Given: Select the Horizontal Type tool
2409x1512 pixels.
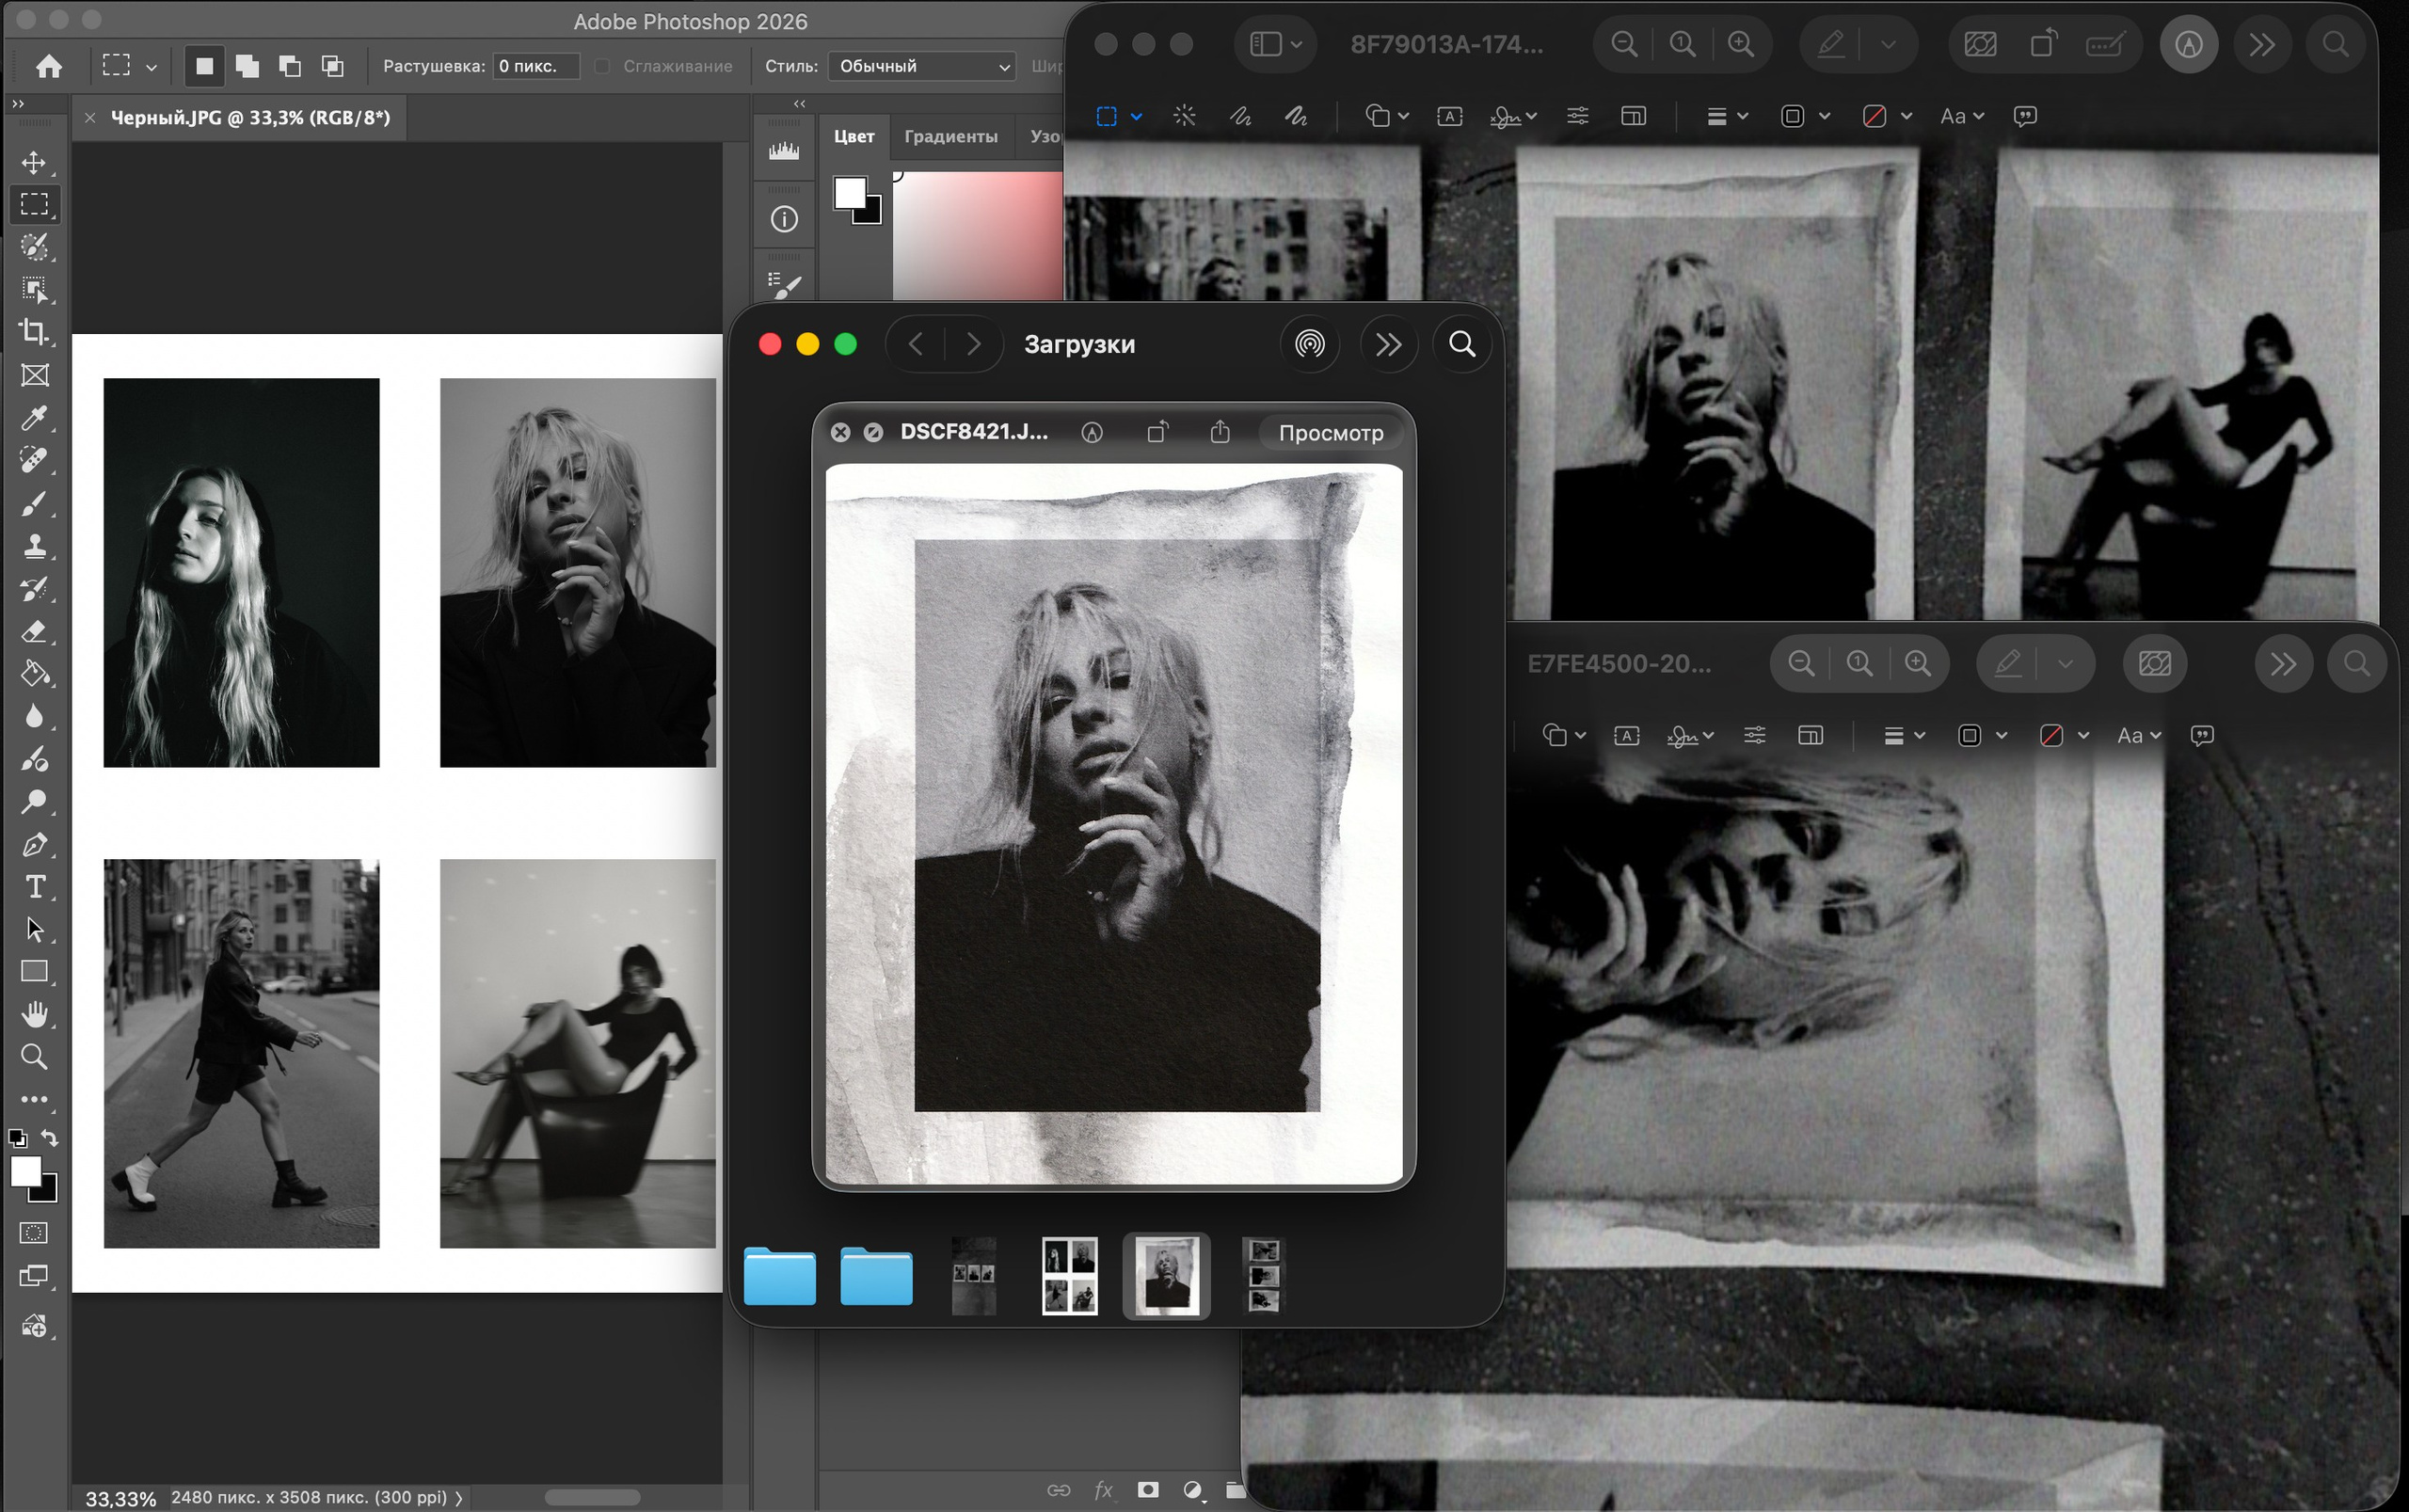Looking at the screenshot, I should [34, 887].
